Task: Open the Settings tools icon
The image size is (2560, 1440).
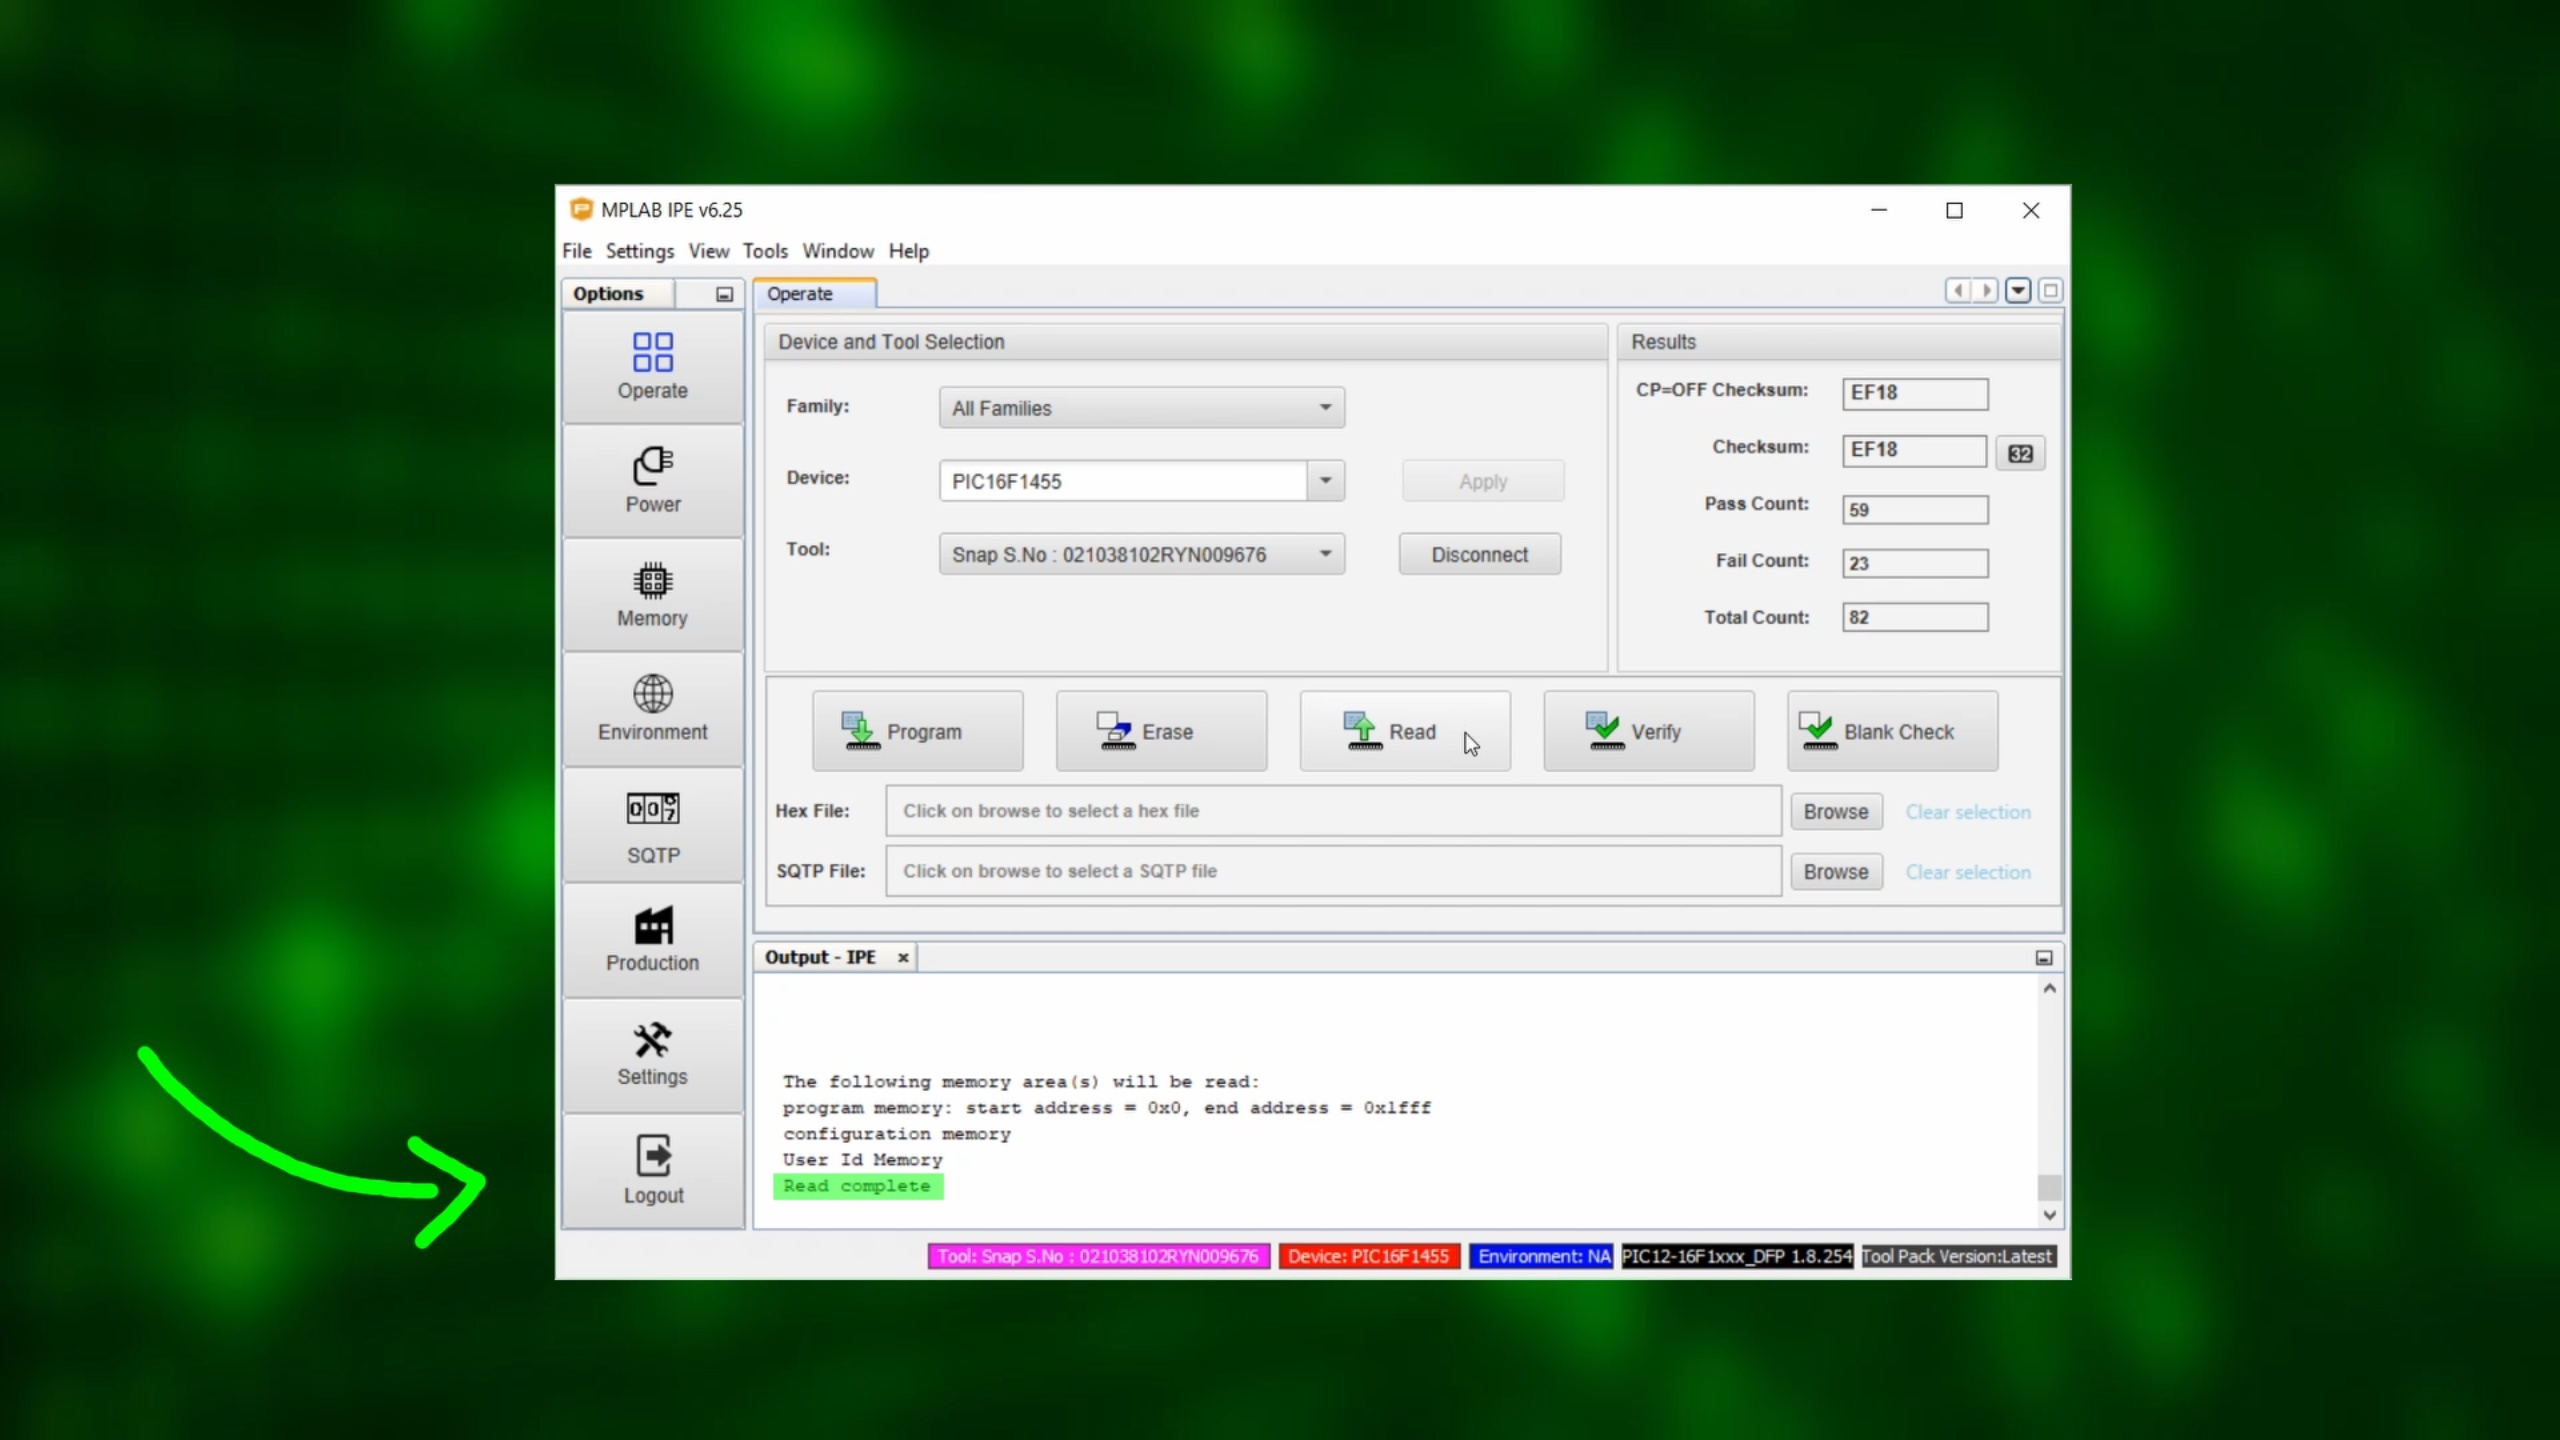Action: [653, 1041]
